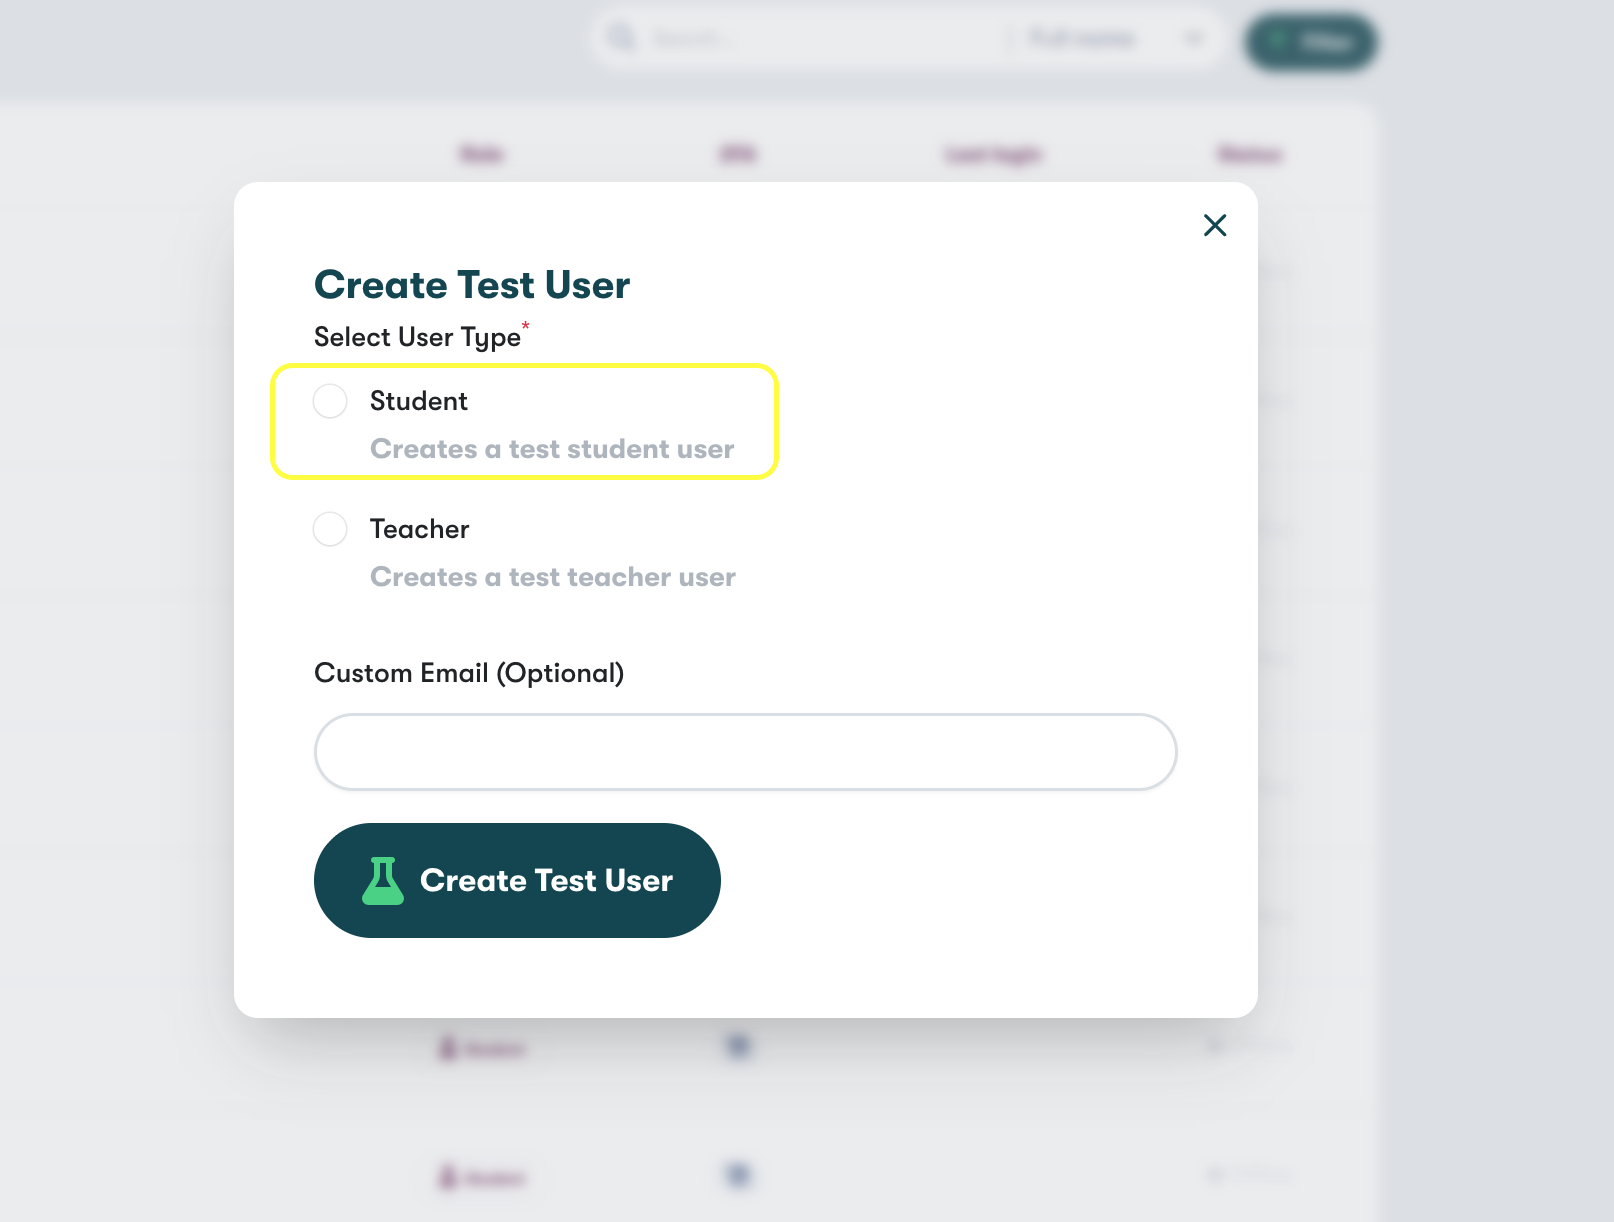1614x1222 pixels.
Task: Click the icon inside the Filter button
Action: tap(1277, 42)
